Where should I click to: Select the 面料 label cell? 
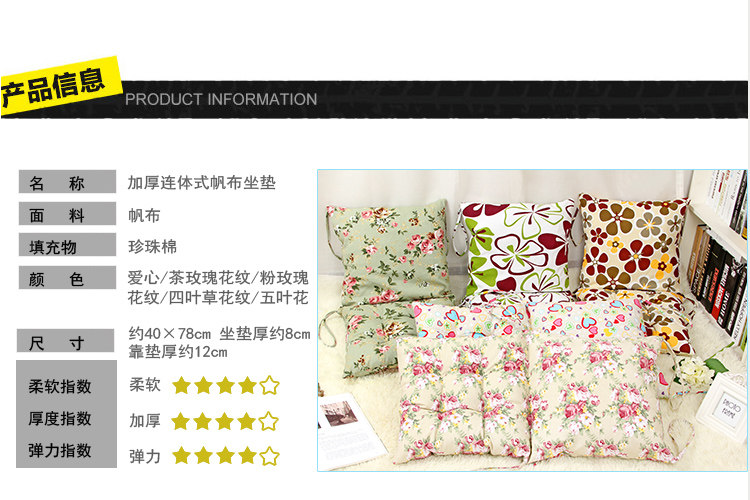coord(67,213)
